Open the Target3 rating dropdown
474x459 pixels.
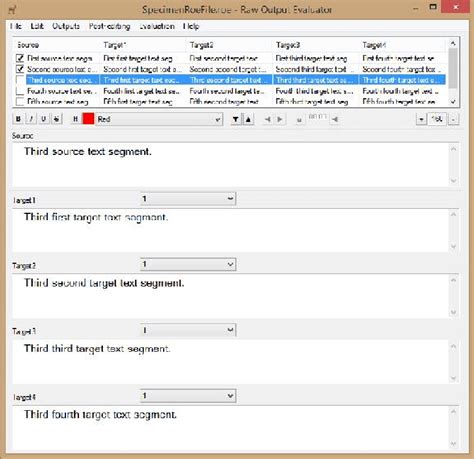(188, 330)
